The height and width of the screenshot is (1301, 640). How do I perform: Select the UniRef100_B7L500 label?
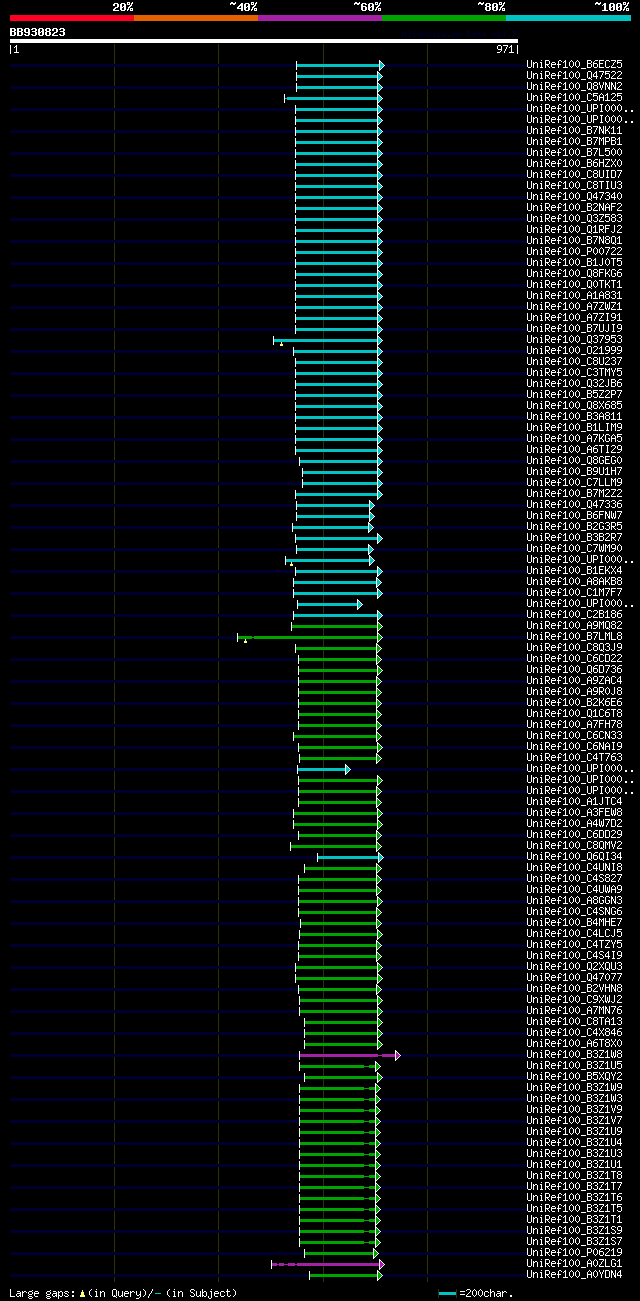pos(574,153)
